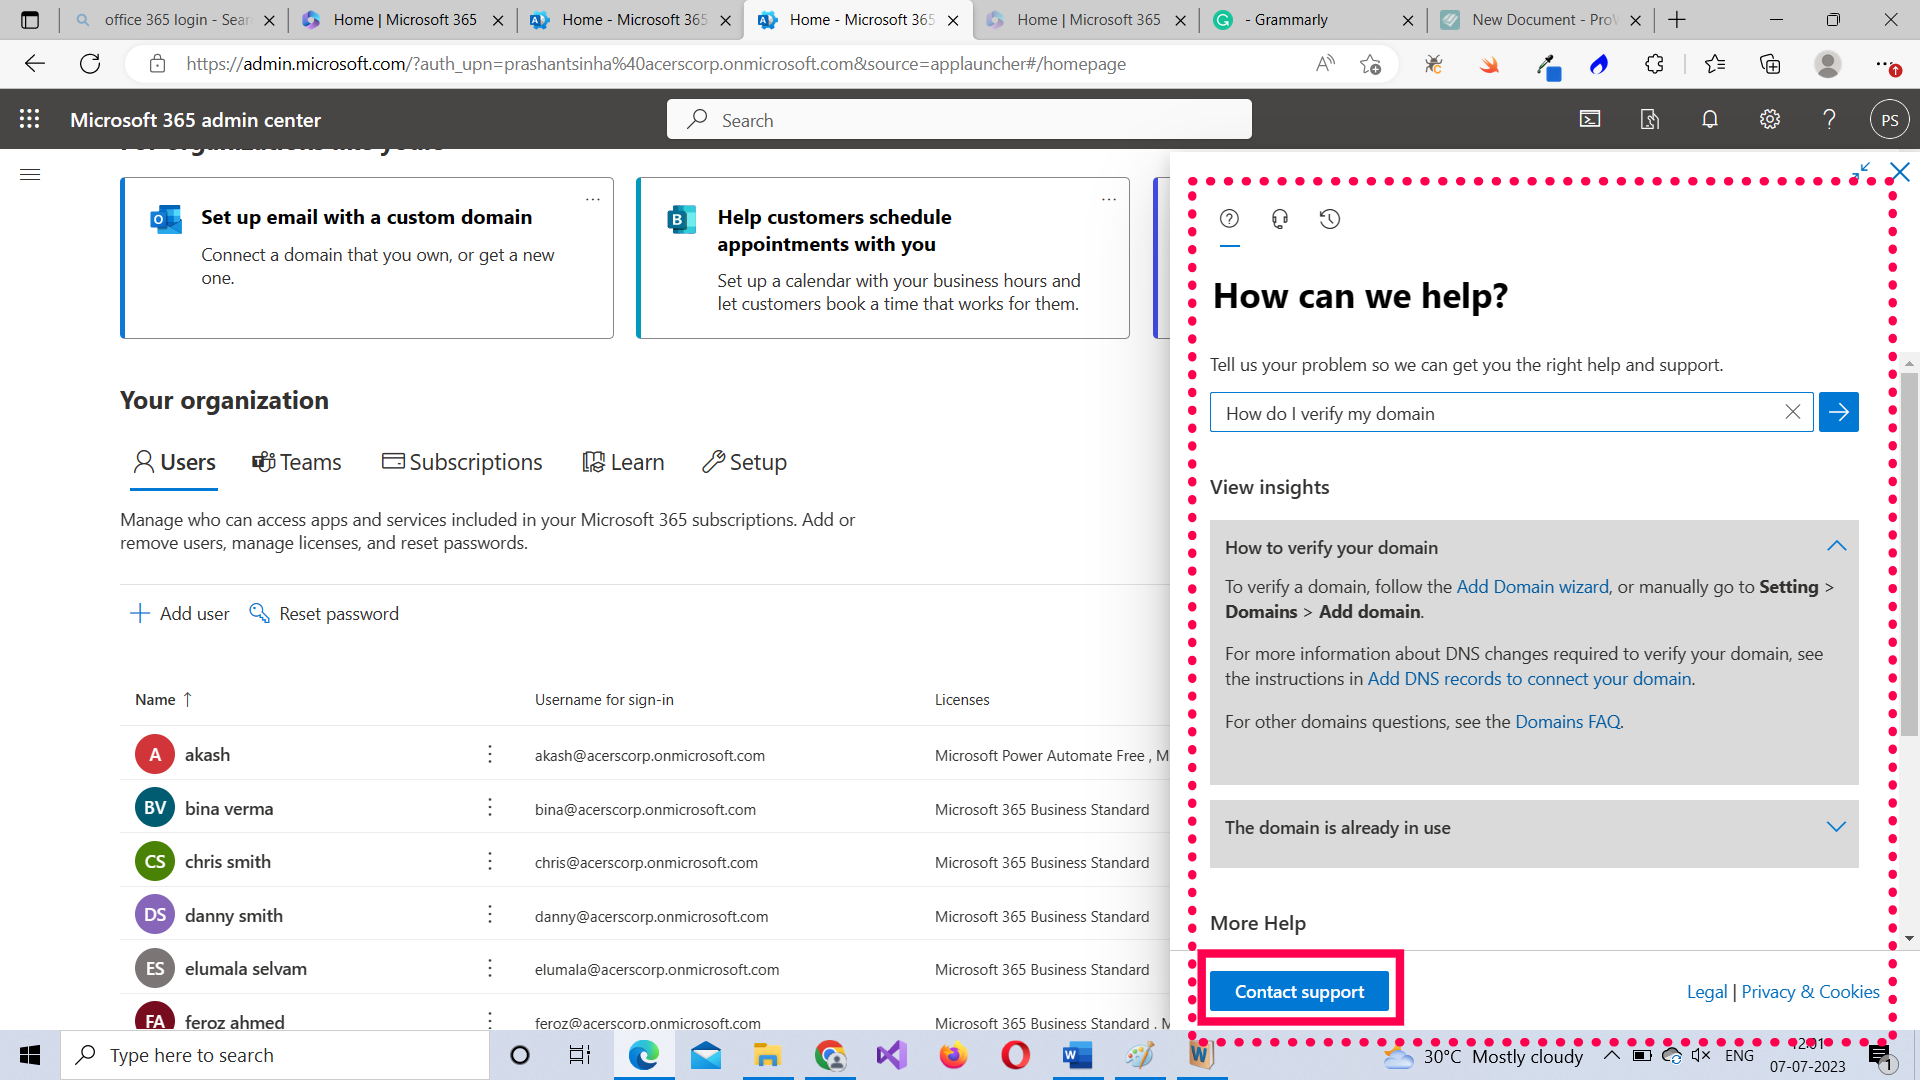Open Firefox from the taskbar

(x=953, y=1055)
